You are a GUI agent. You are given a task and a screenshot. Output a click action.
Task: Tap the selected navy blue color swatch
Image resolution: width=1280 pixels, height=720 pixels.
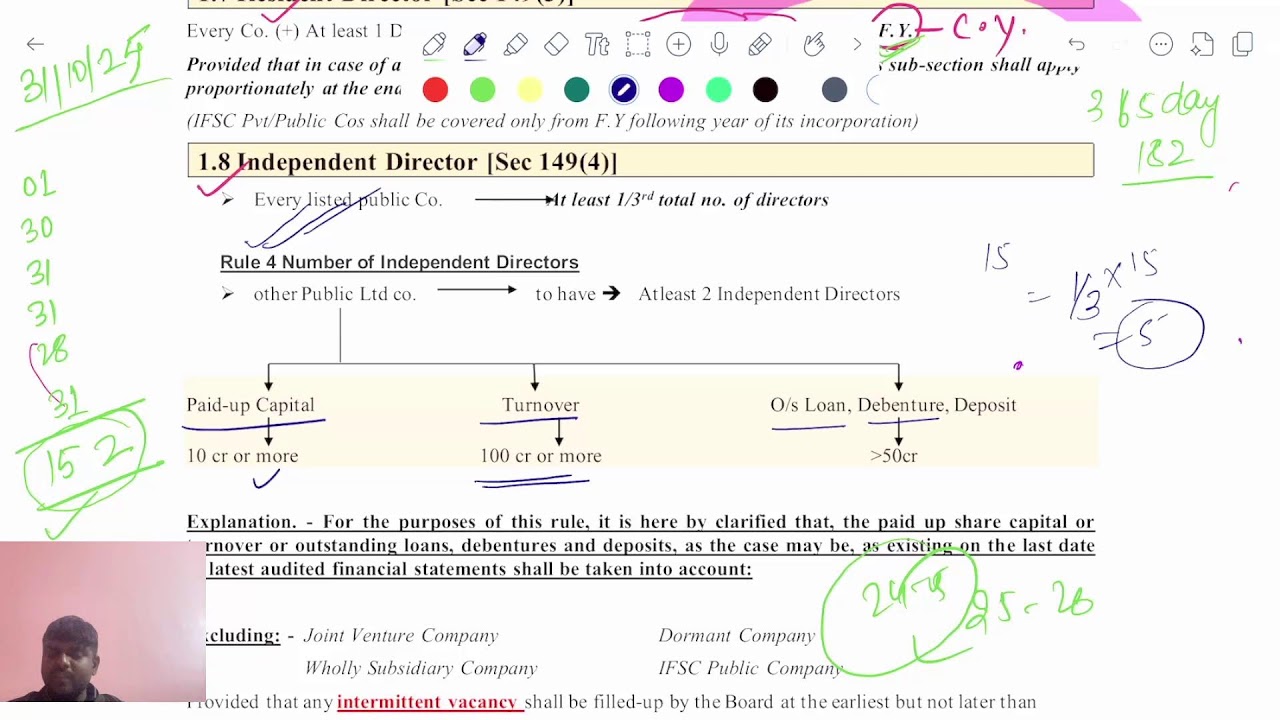coord(624,90)
